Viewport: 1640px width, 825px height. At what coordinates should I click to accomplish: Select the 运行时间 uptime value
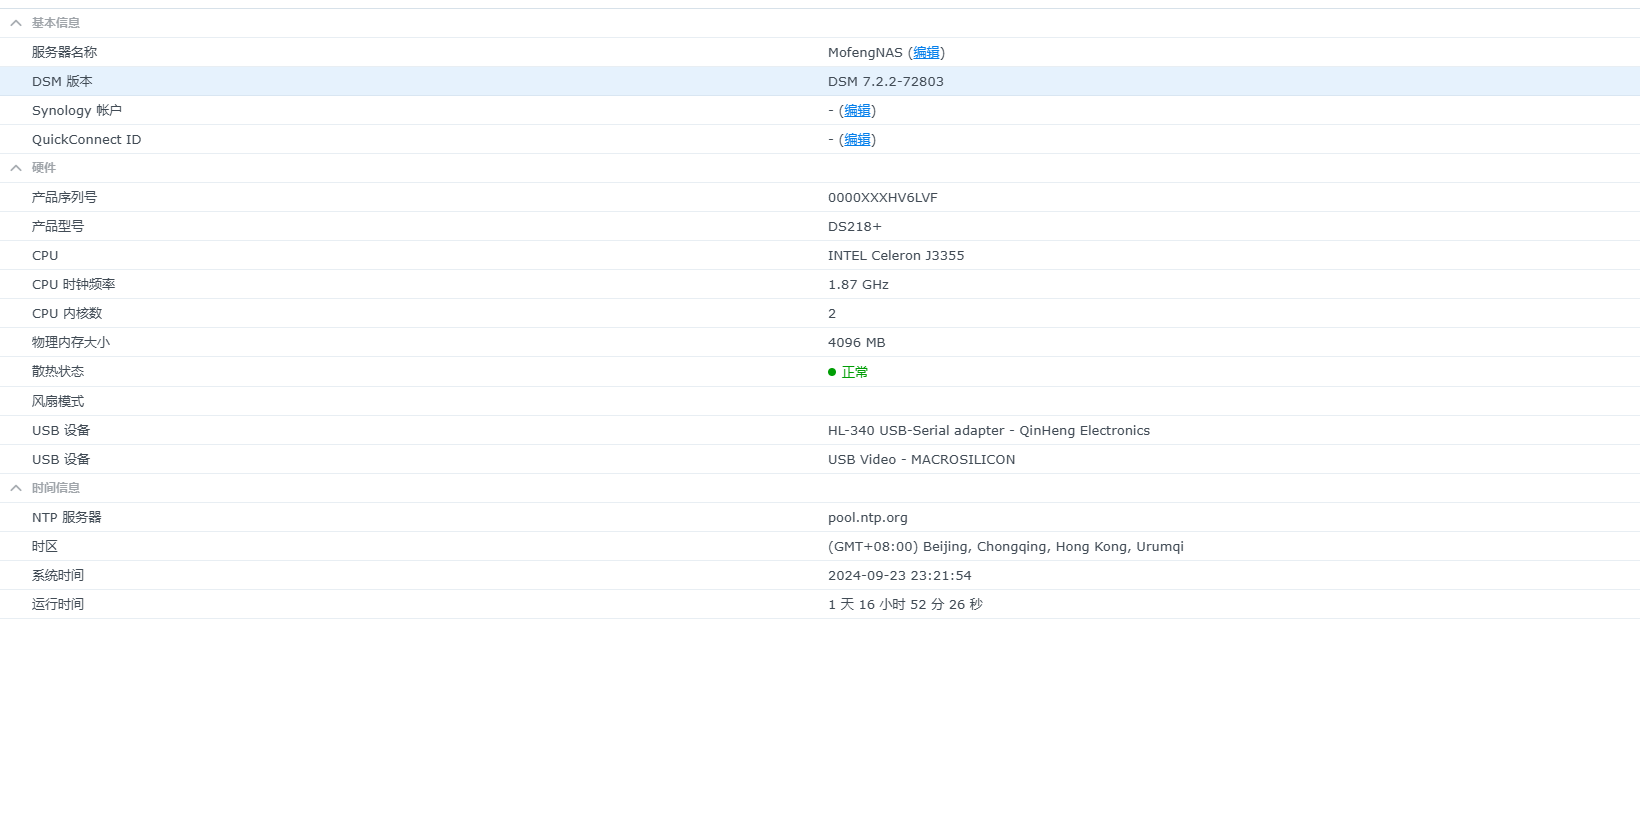(x=905, y=605)
